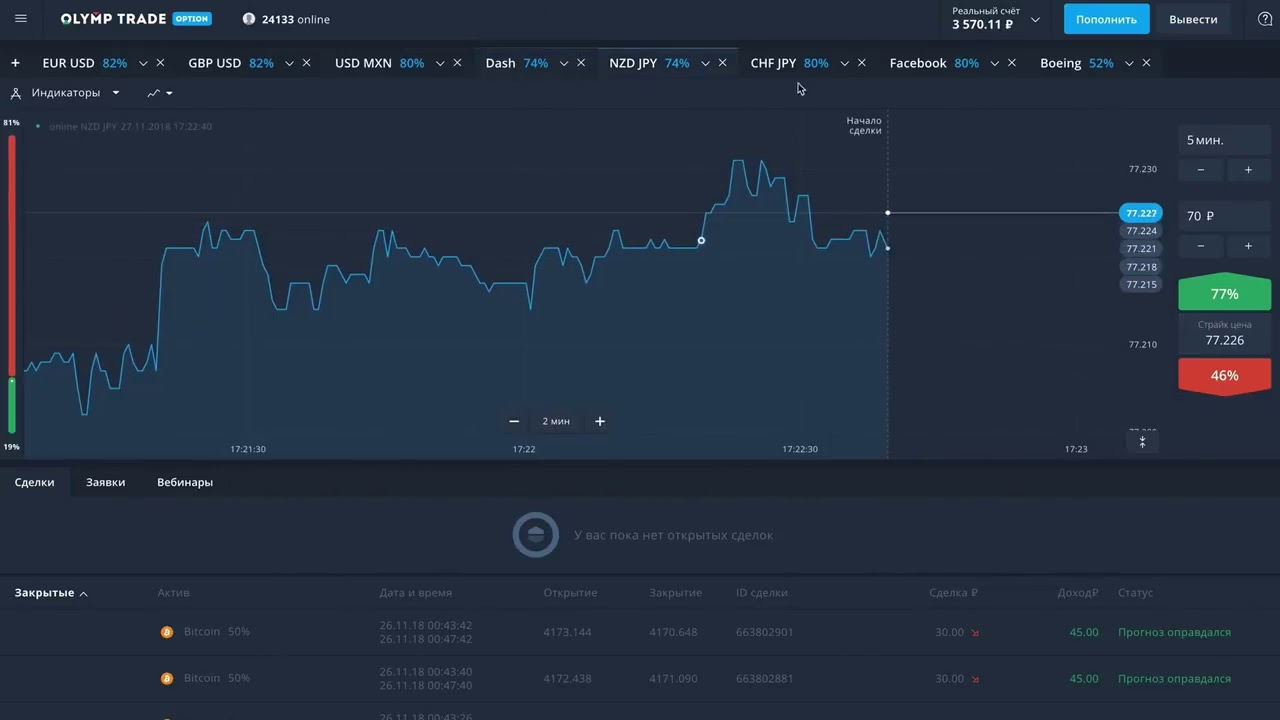Close the GBP USD tab
This screenshot has width=1280, height=720.
coord(306,63)
